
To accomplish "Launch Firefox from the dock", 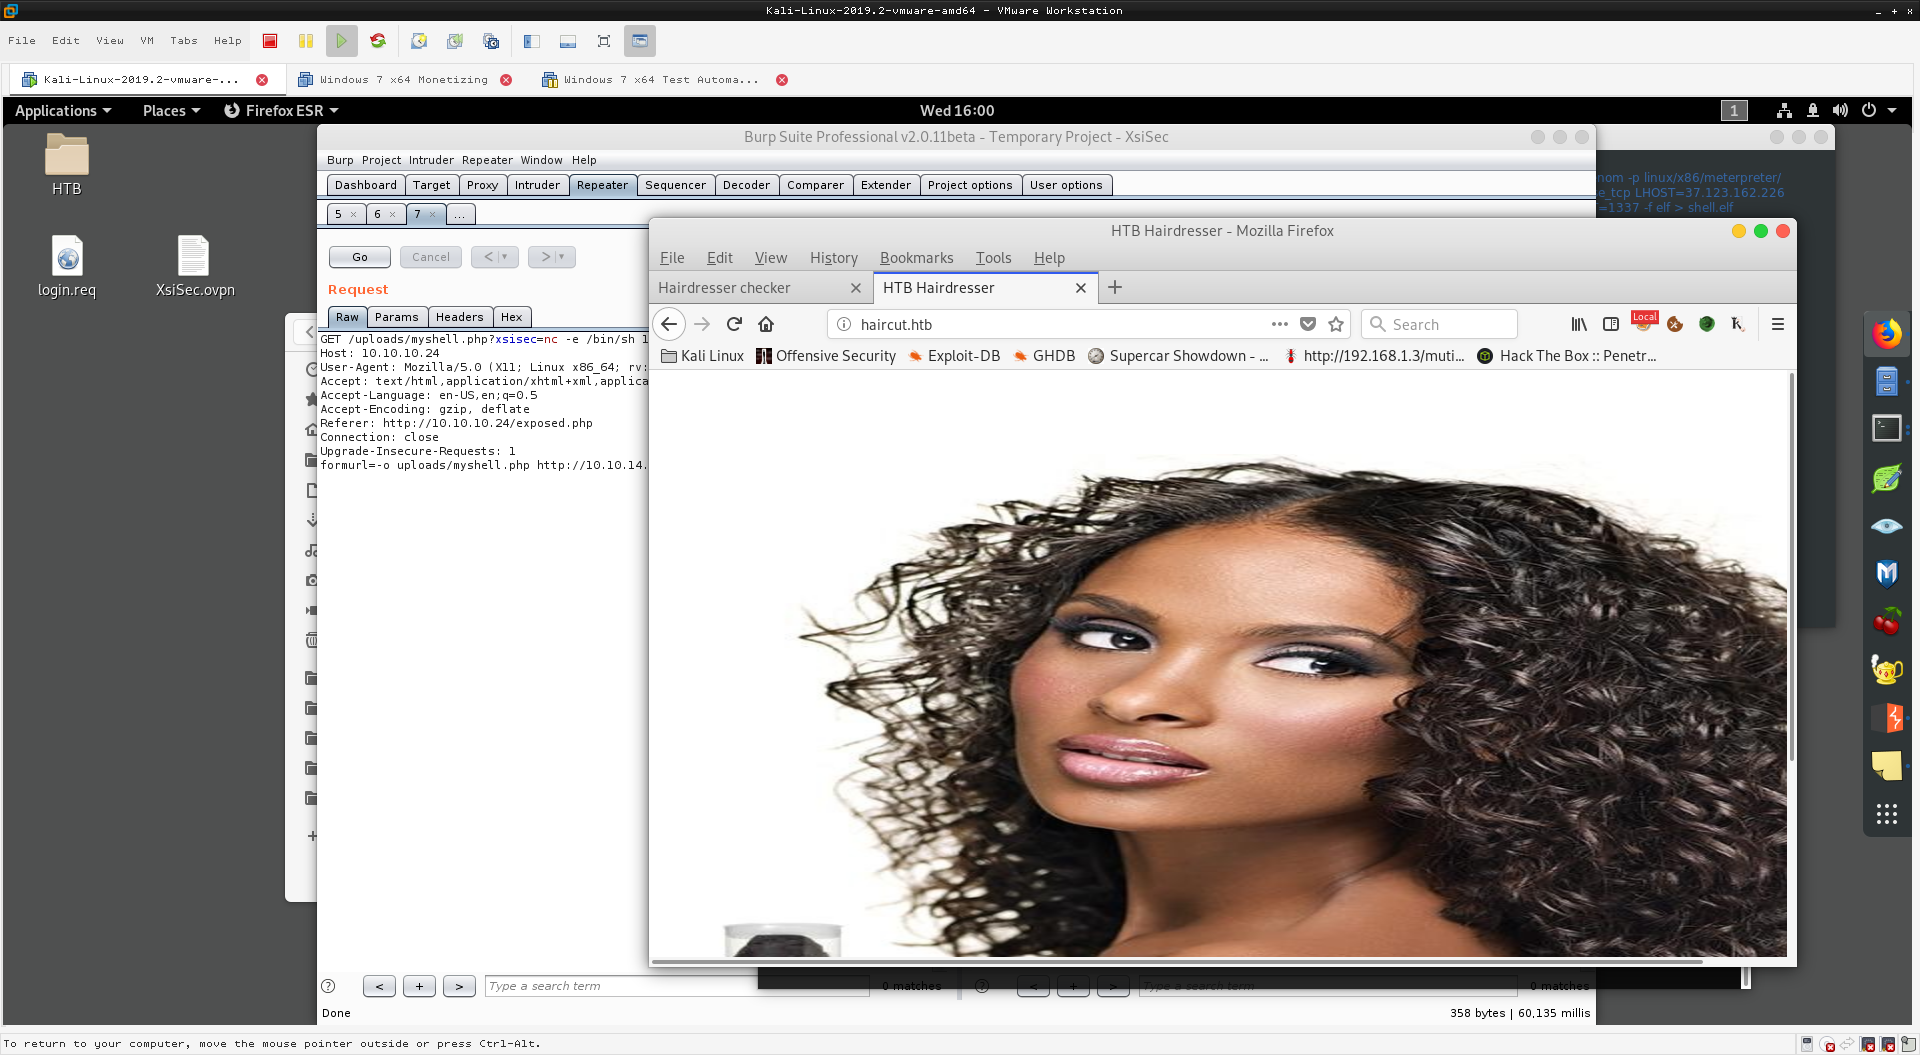I will 1887,334.
